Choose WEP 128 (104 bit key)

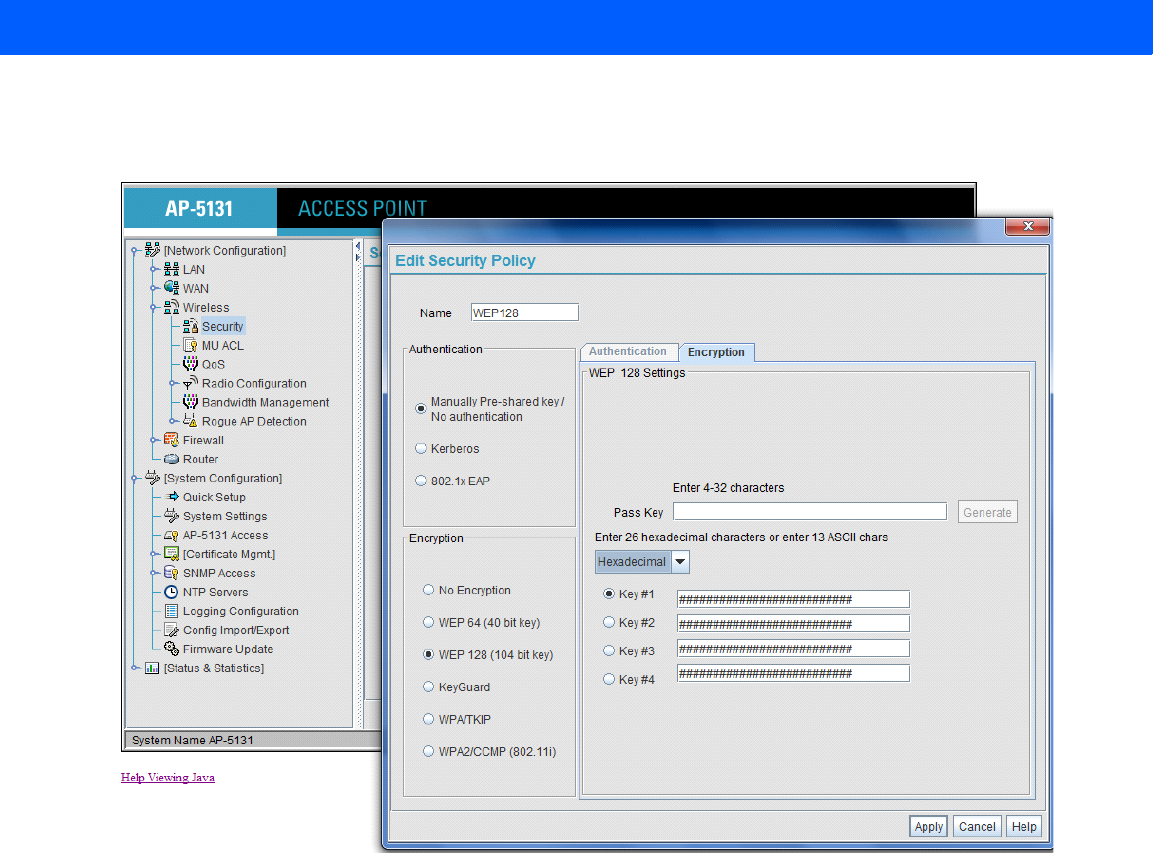[x=428, y=654]
